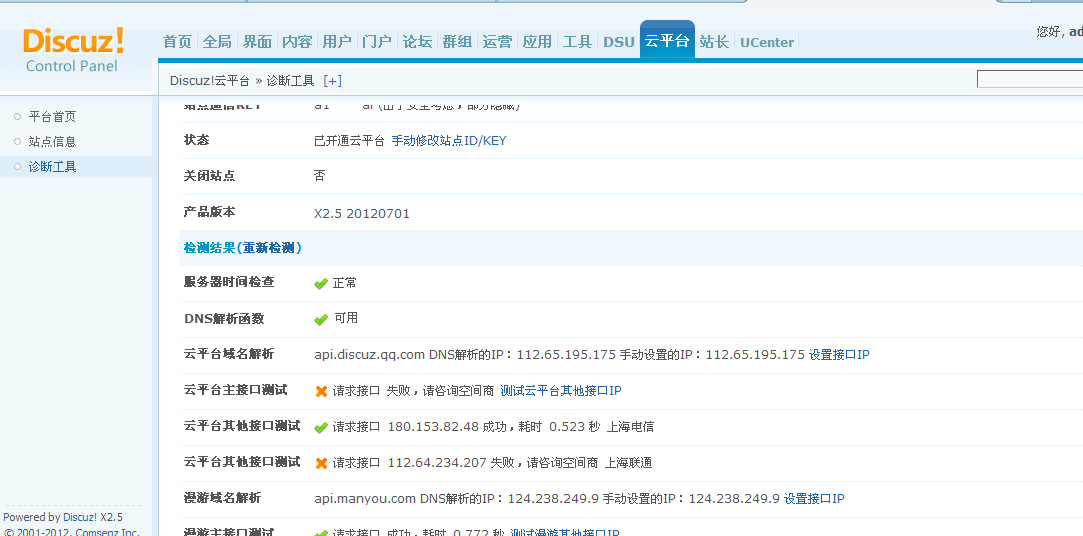Click the 云平台域名解析 row label
Screen dimensions: 1083x536
pos(229,354)
